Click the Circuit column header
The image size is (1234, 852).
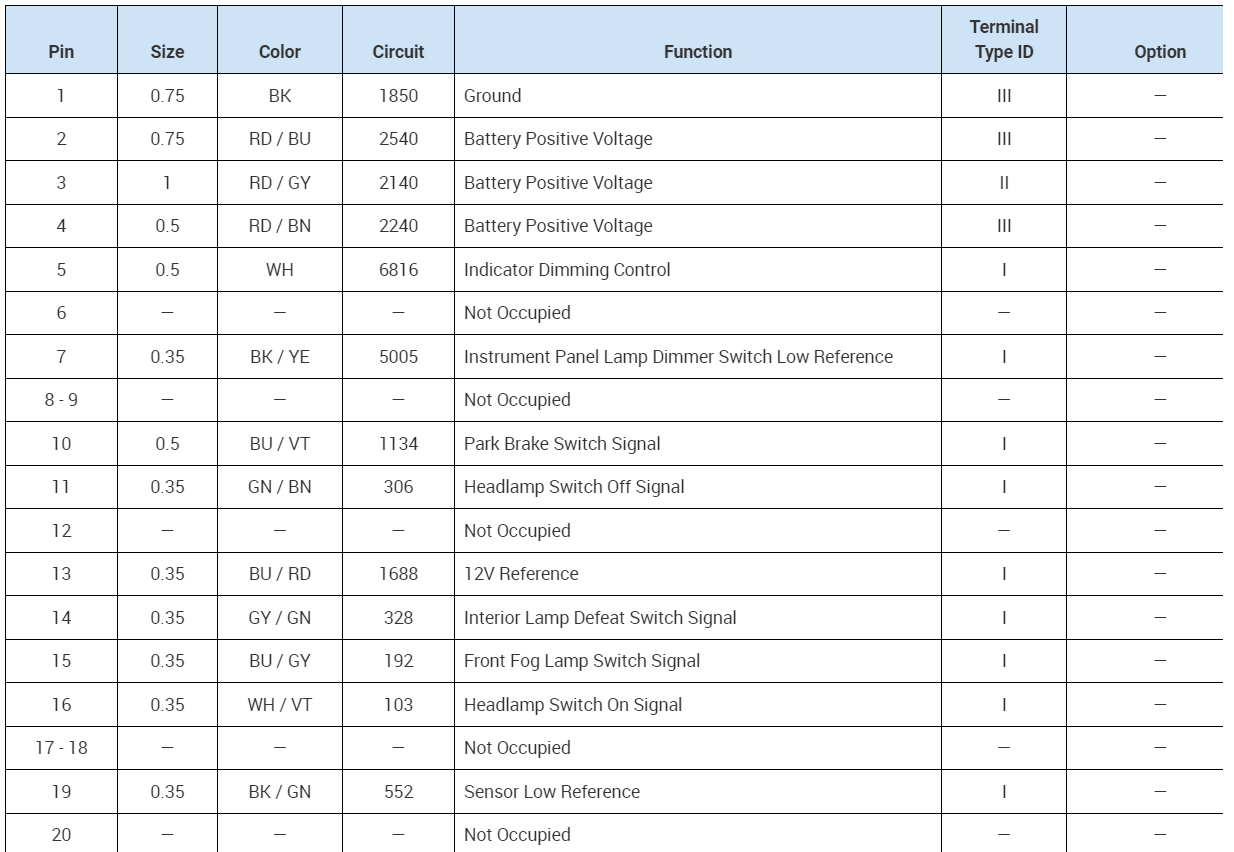(398, 52)
